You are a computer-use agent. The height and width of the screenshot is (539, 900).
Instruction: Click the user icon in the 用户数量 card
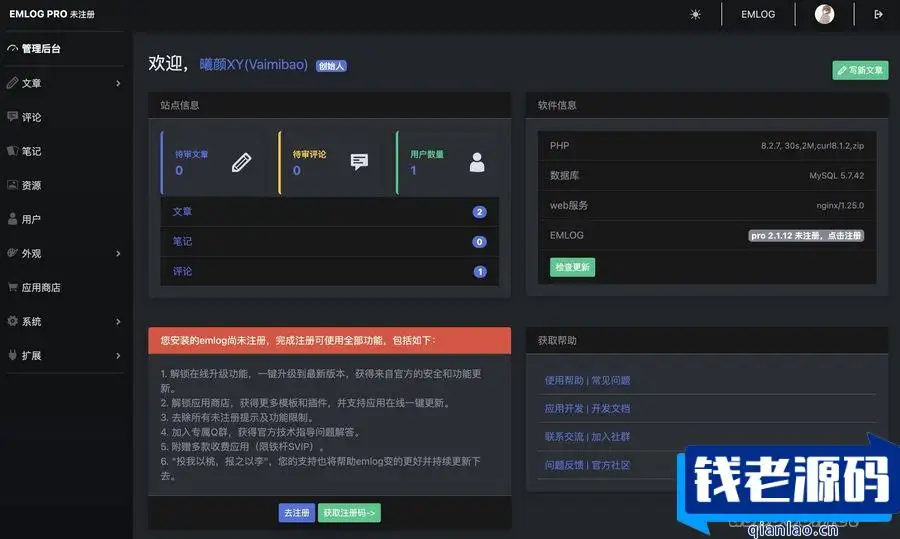(x=477, y=162)
